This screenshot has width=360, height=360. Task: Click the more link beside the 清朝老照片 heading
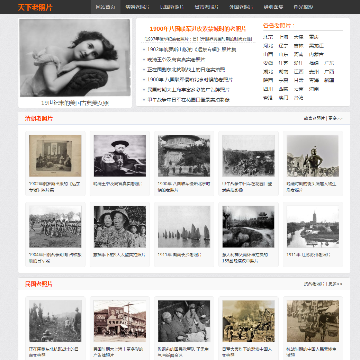point(335,118)
